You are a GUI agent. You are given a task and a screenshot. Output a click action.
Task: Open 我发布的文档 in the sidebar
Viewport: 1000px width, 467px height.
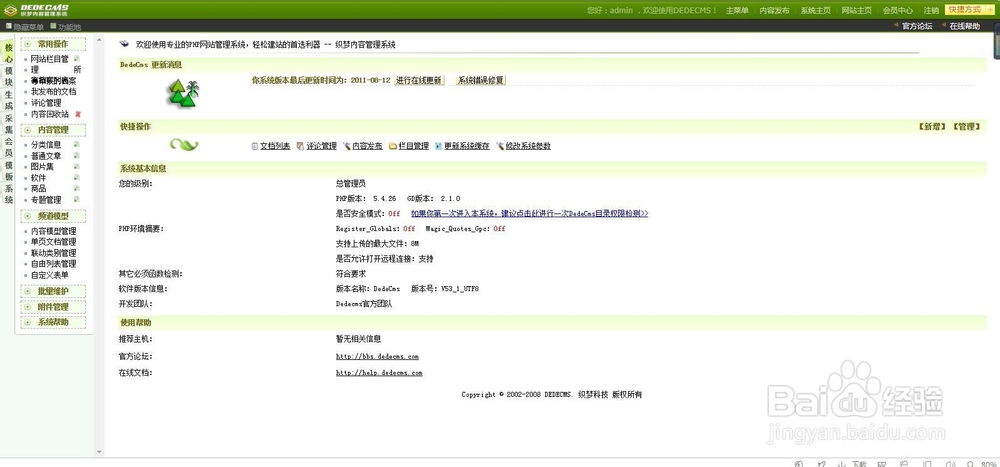54,92
